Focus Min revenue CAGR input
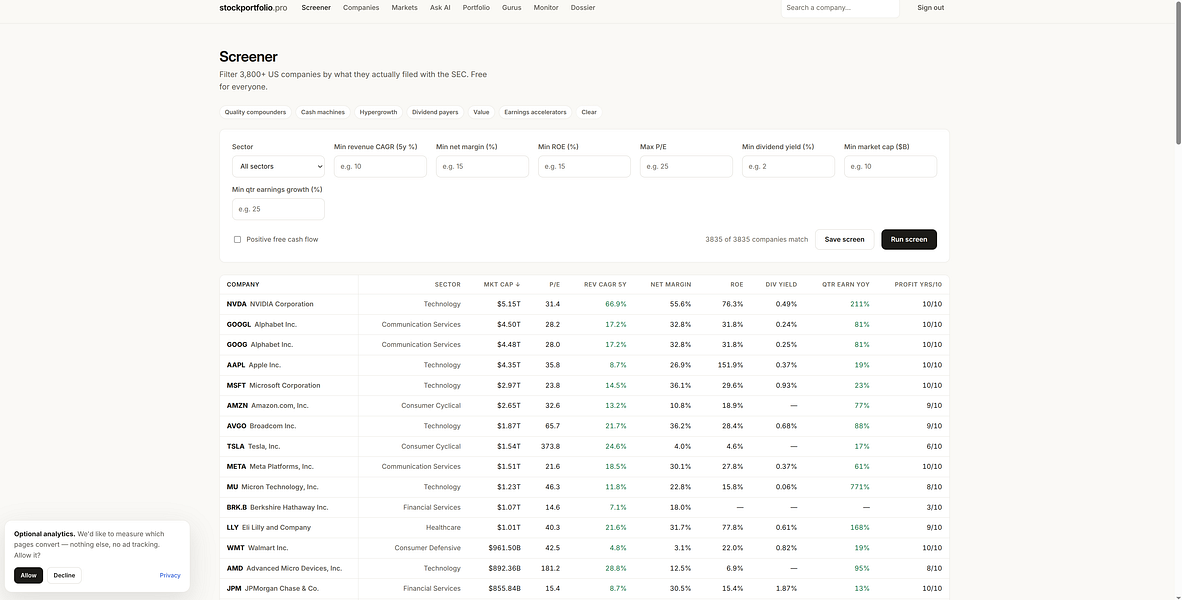This screenshot has width=1182, height=600. (x=380, y=167)
